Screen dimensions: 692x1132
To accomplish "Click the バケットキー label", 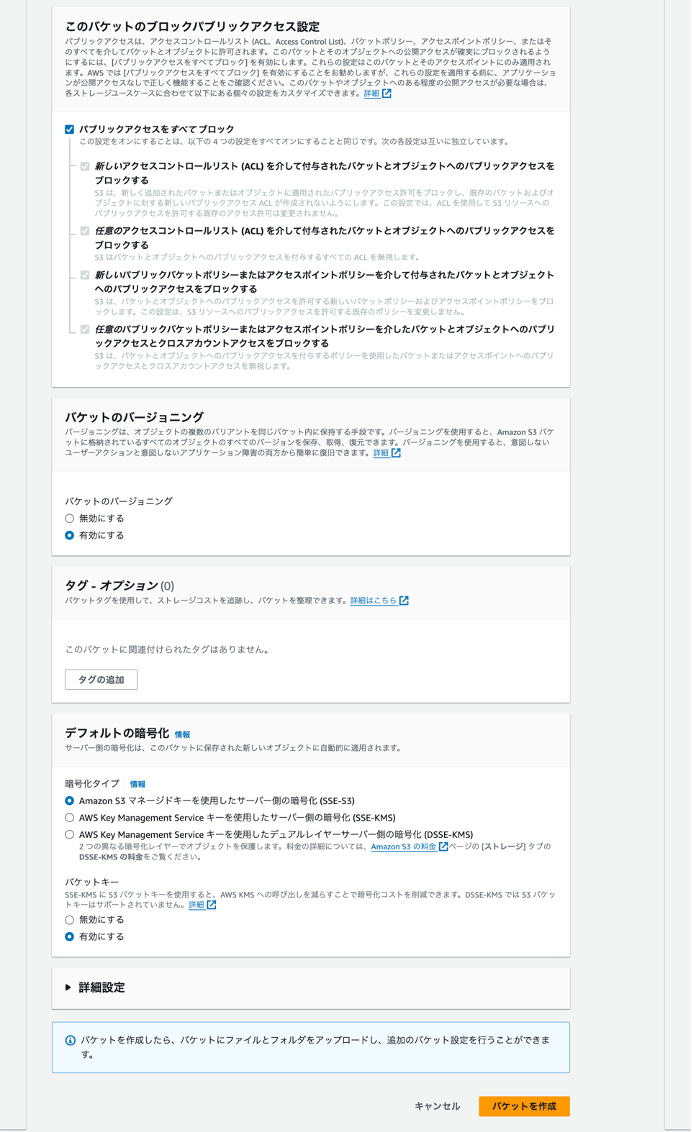I will coord(92,882).
